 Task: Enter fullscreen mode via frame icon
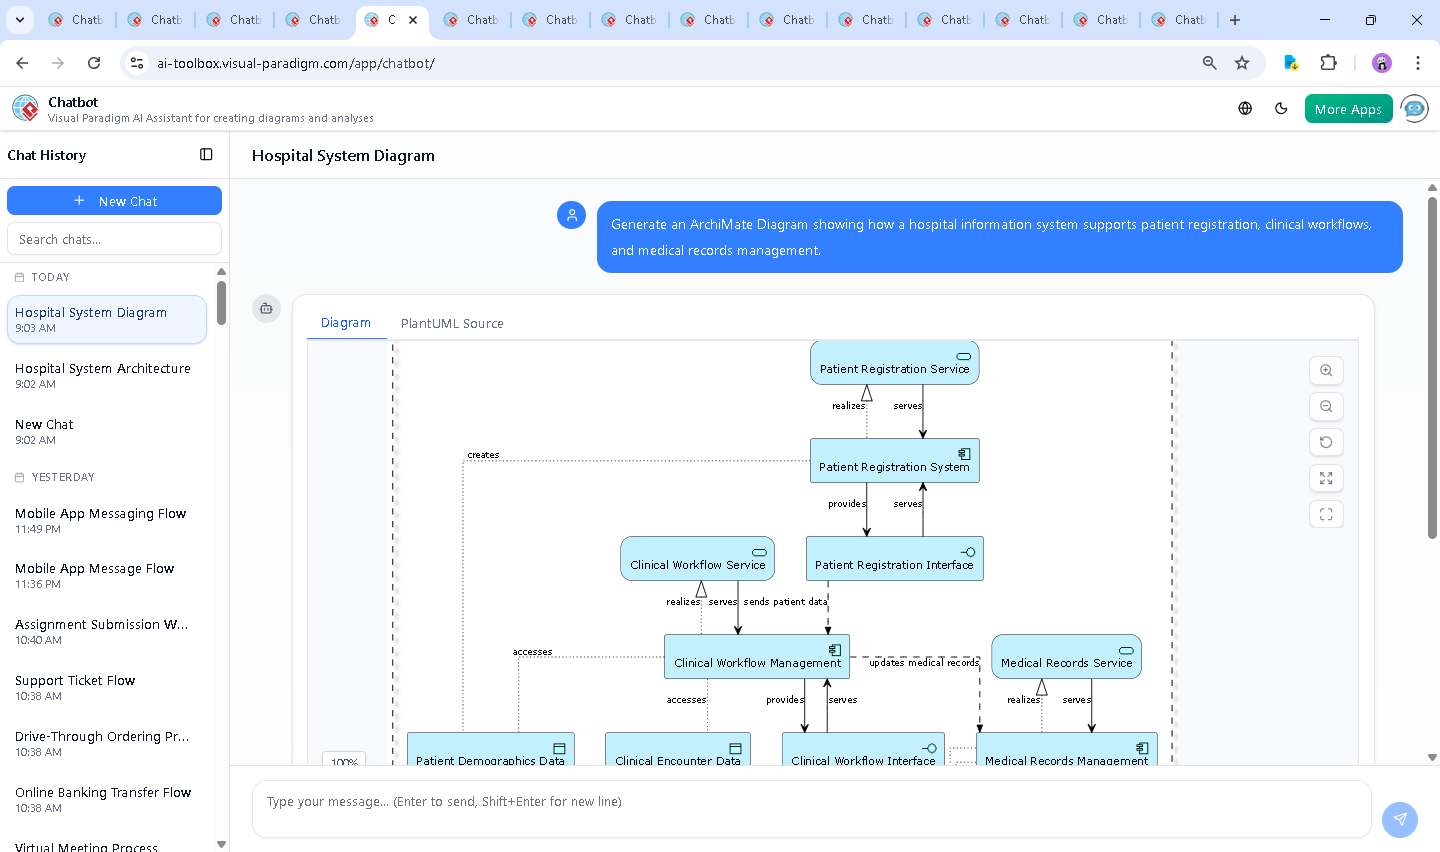1326,514
